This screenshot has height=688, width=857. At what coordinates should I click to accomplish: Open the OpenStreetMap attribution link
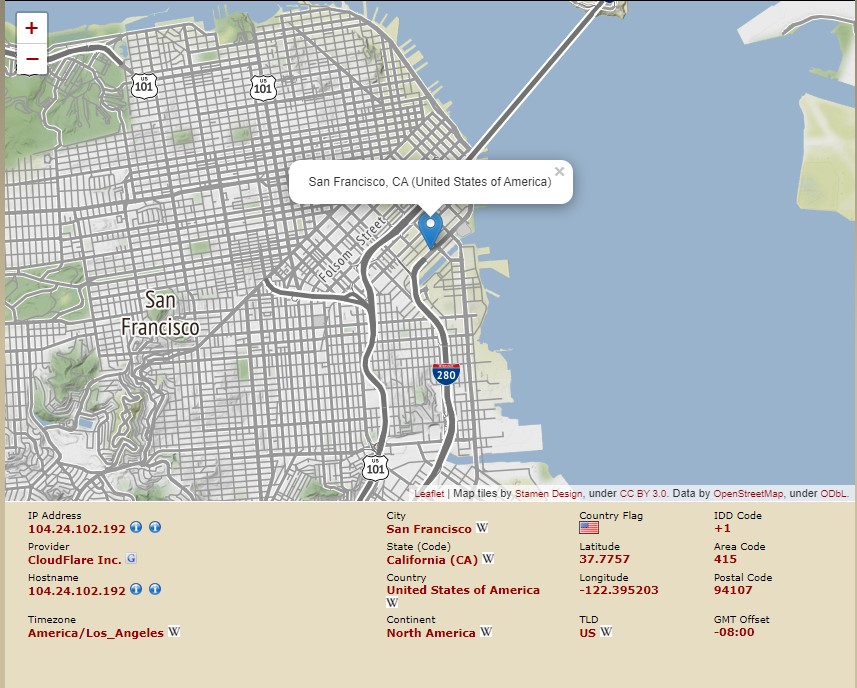tap(741, 494)
